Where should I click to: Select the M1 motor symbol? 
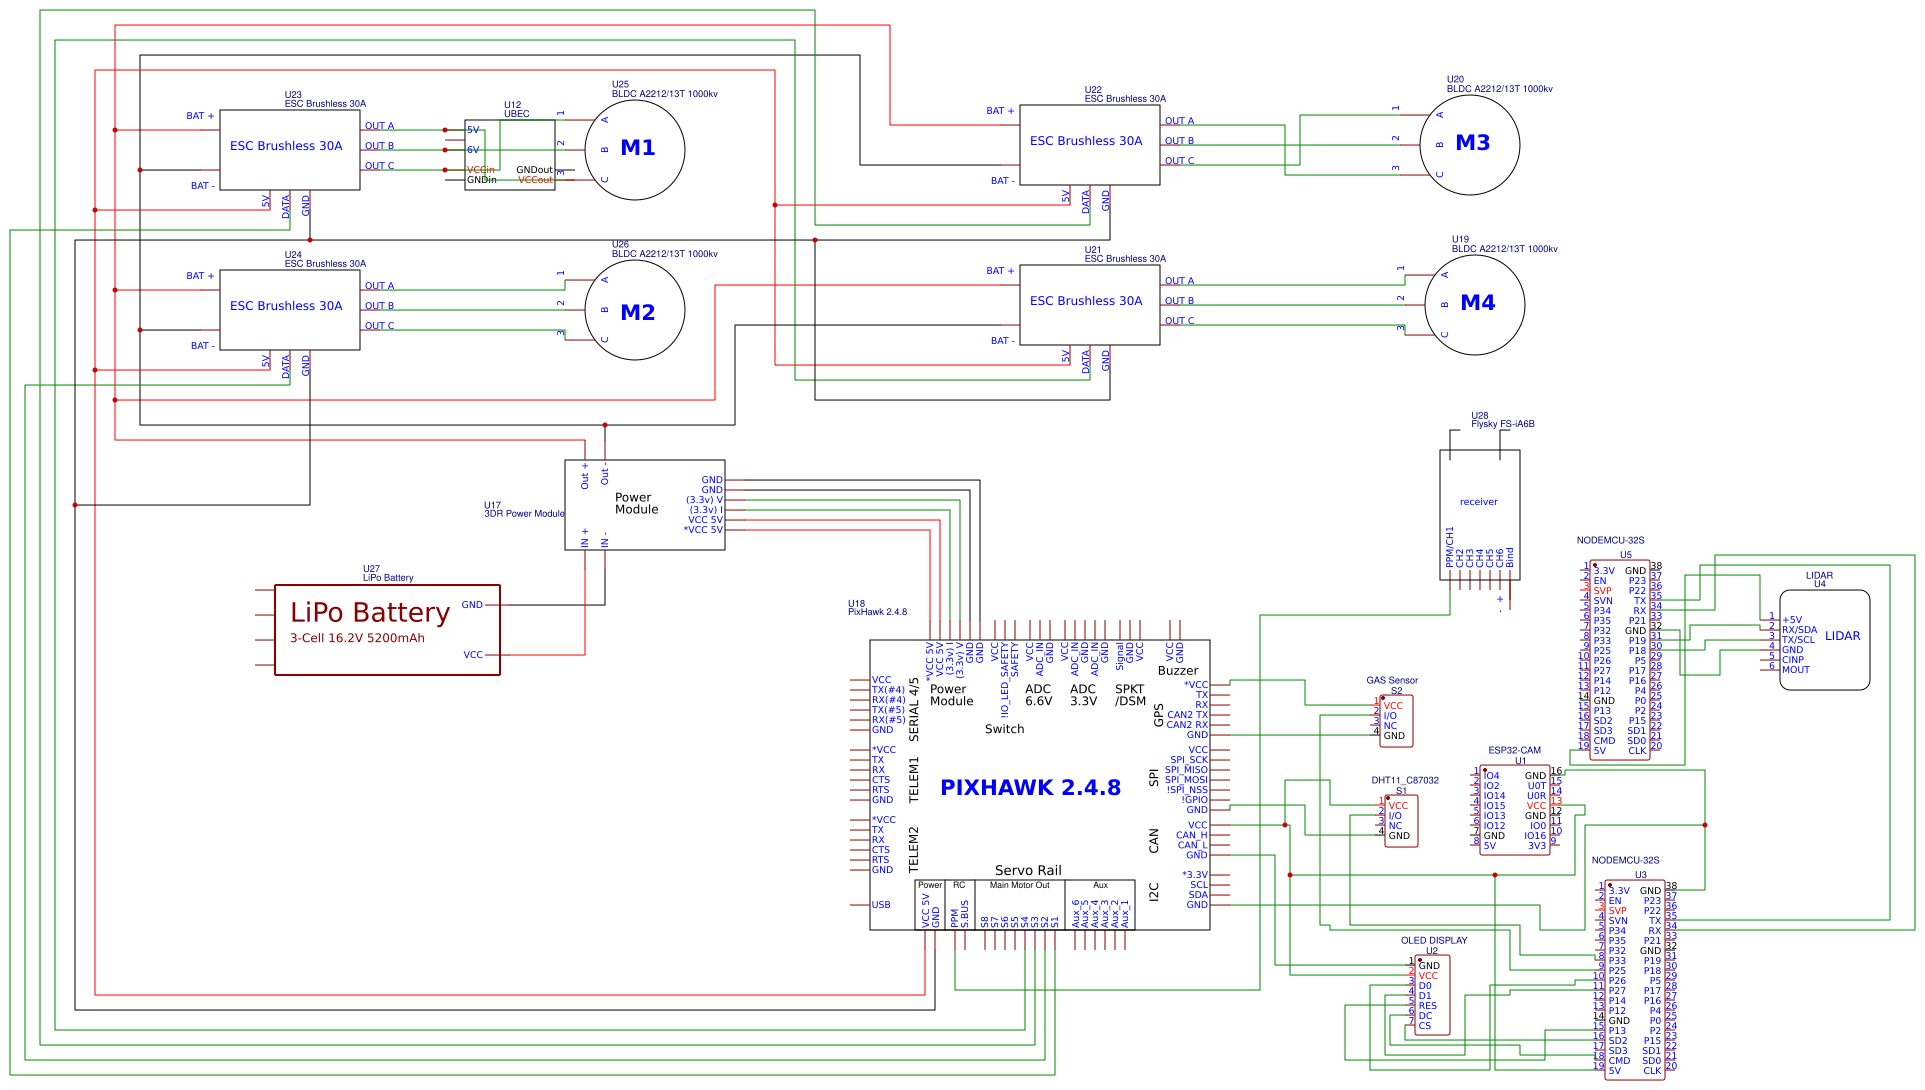634,149
